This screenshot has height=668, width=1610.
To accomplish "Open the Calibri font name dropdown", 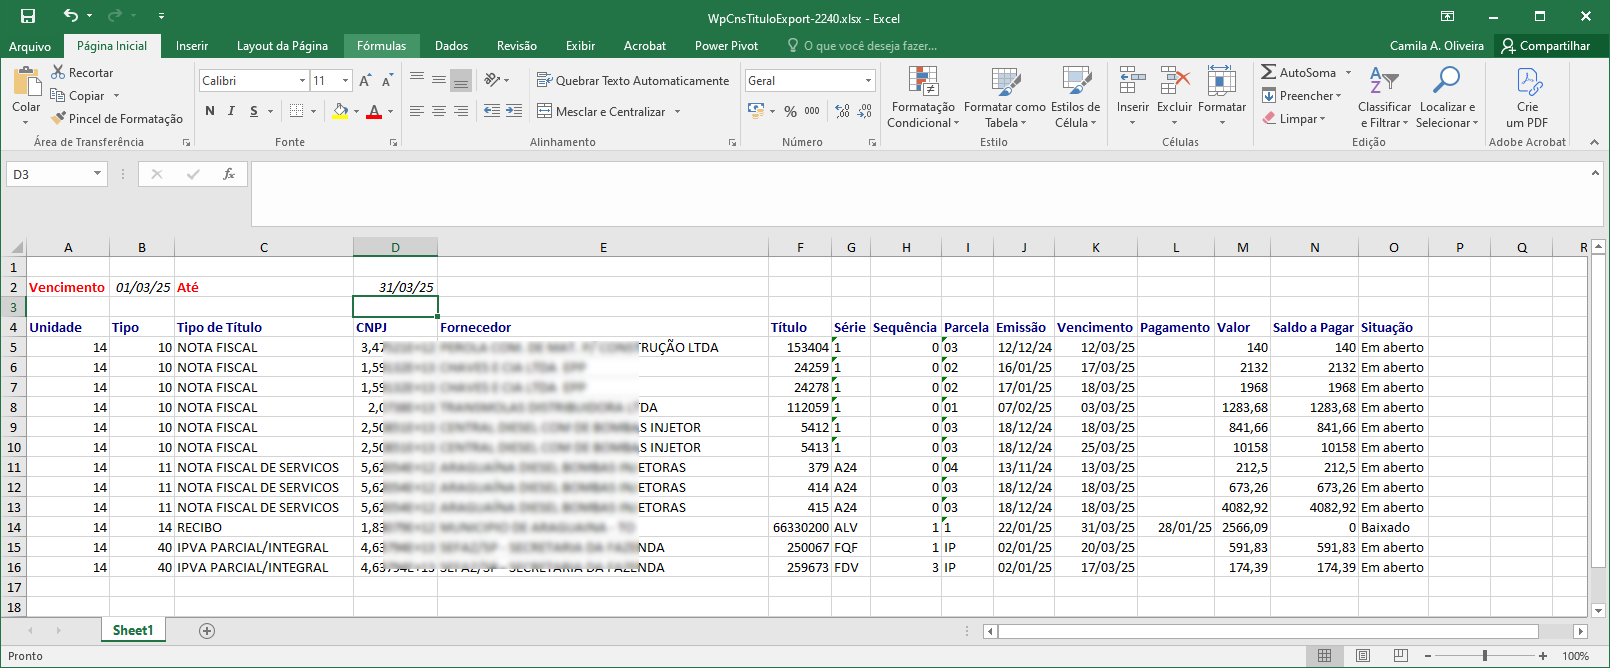I will [x=302, y=81].
